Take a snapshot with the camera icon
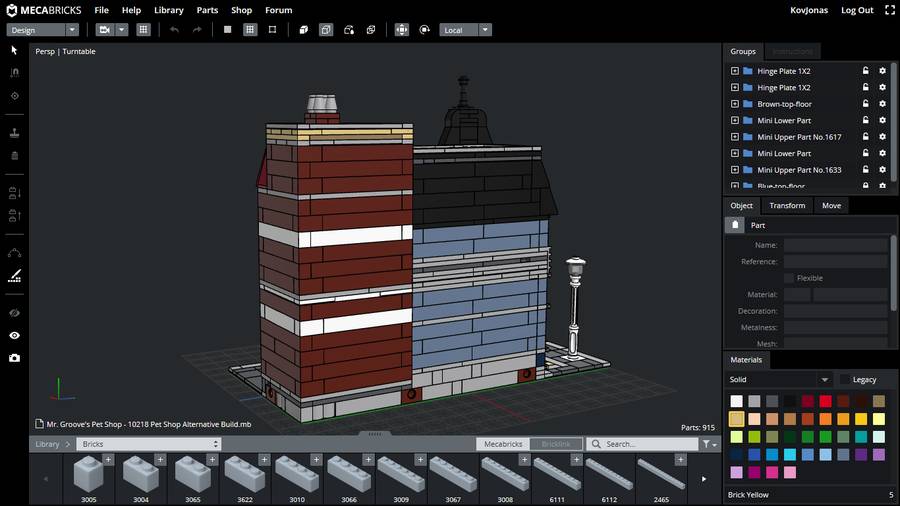The width and height of the screenshot is (900, 506). click(x=14, y=358)
